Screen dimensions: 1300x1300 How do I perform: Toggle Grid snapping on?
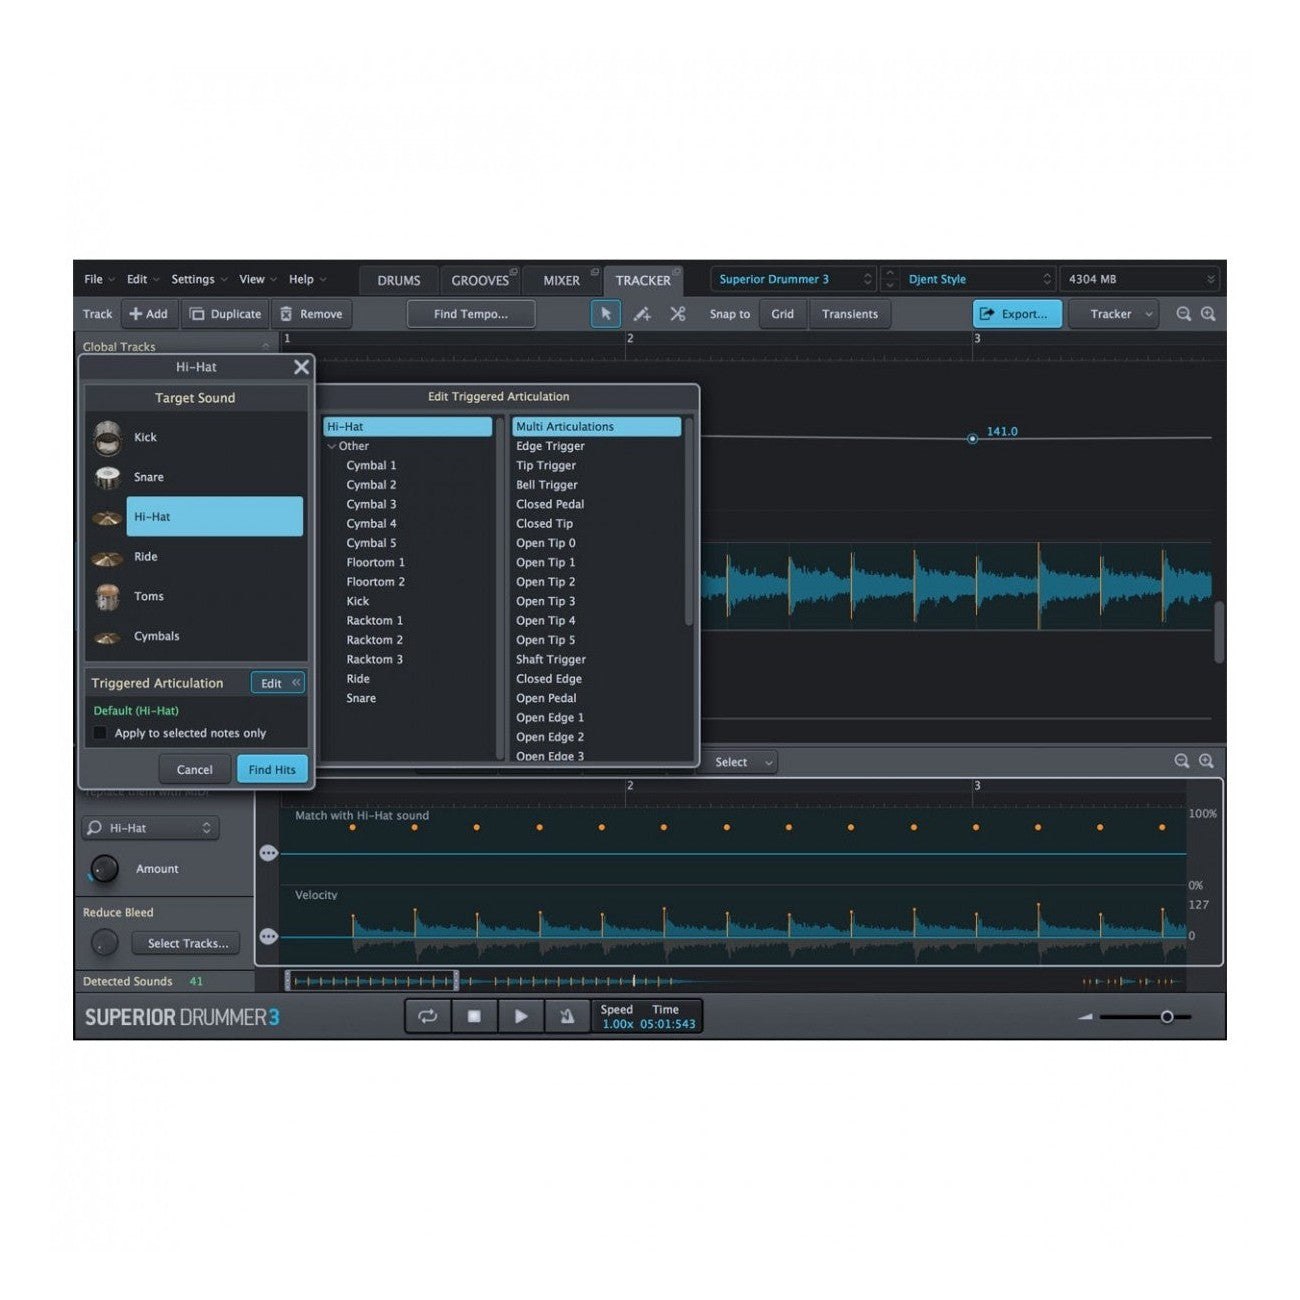pos(783,314)
